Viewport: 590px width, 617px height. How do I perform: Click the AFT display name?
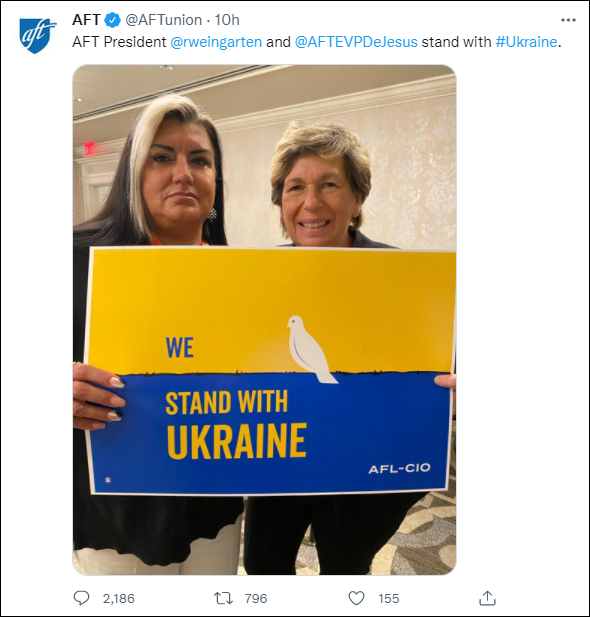[86, 20]
